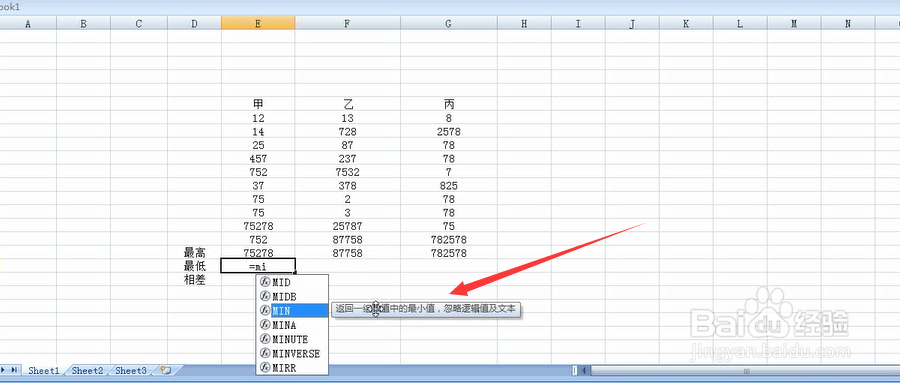Select column A header
This screenshot has height=383, width=900.
28,24
